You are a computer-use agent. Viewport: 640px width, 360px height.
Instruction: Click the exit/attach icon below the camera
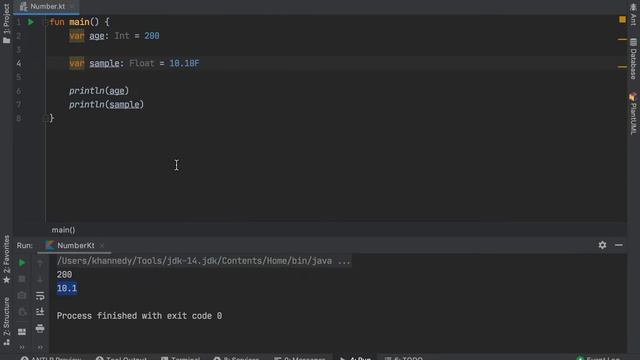[22, 312]
